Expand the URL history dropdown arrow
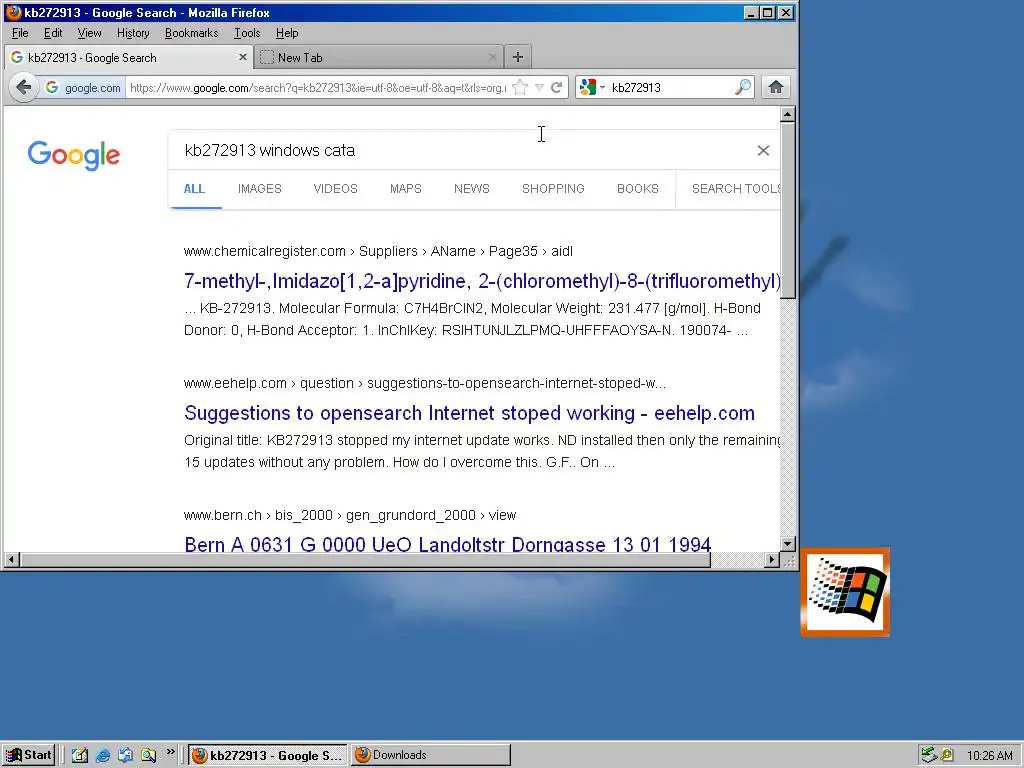Viewport: 1024px width, 768px height. pos(539,88)
